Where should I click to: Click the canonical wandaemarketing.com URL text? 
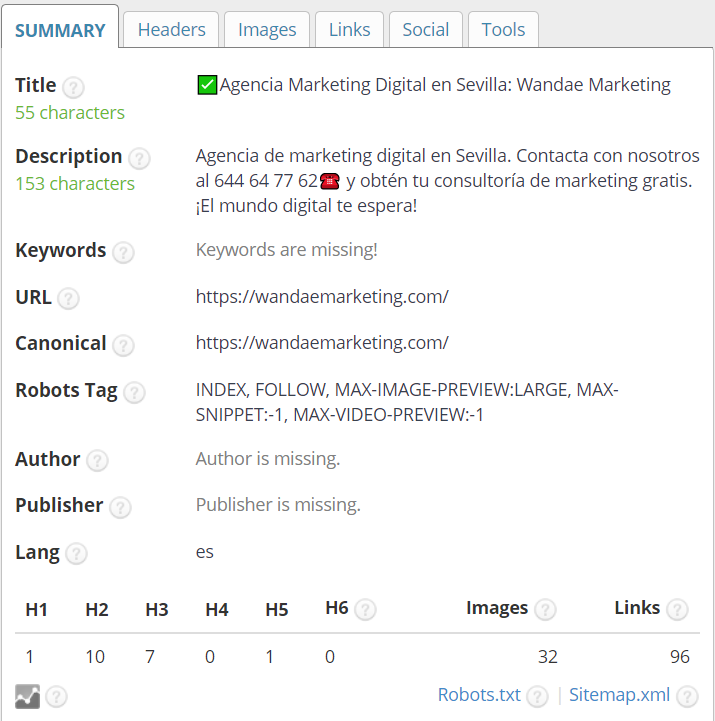pyautogui.click(x=322, y=343)
